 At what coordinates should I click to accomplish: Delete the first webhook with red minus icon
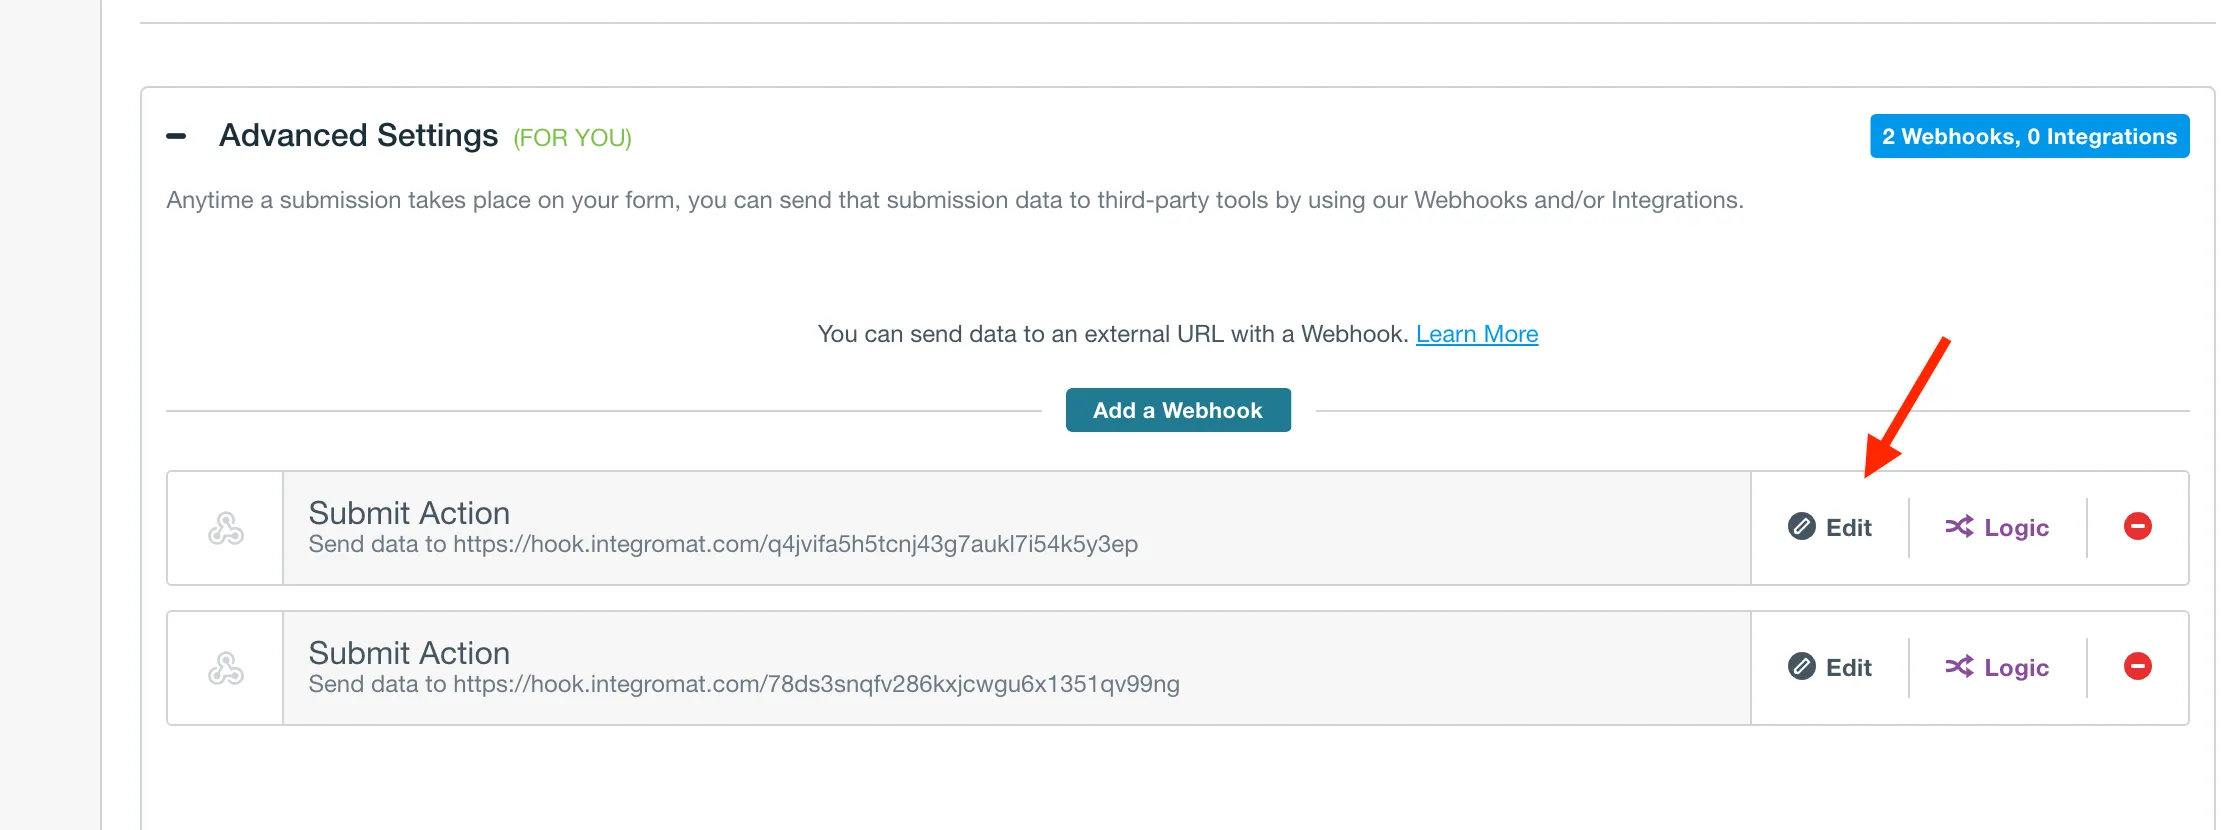2137,526
